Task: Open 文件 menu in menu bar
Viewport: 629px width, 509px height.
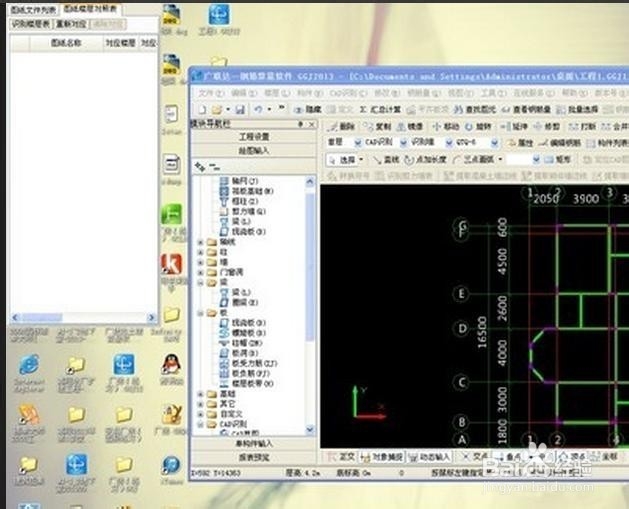Action: [x=211, y=93]
